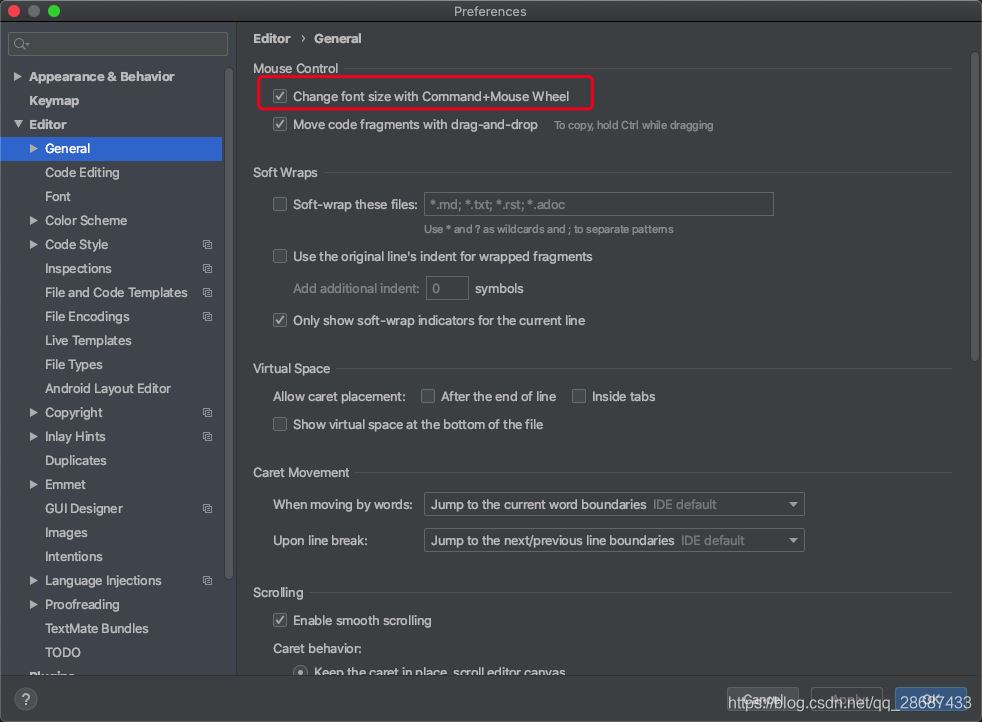
Task: Click the project icon beside Copyright
Action: pos(207,413)
